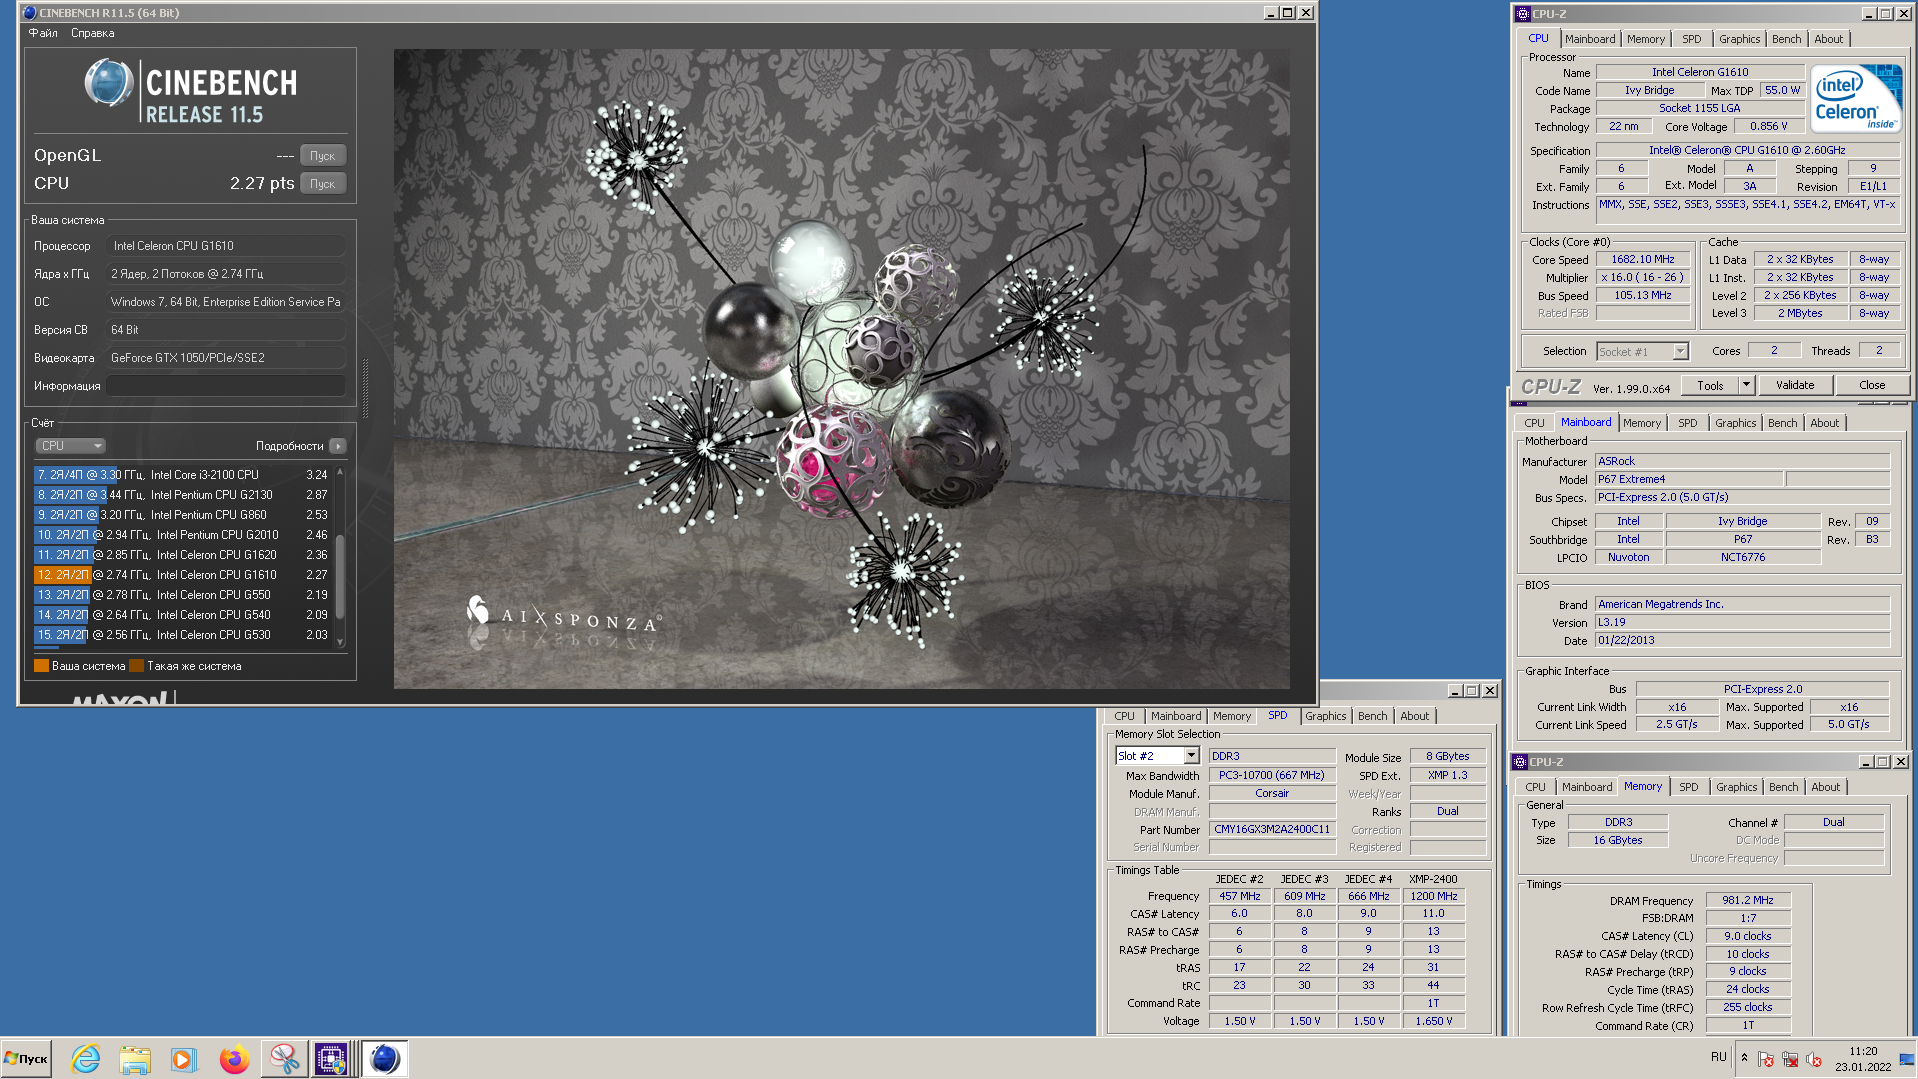Switch to Snipping Tool in taskbar
1918x1079 pixels.
click(x=284, y=1059)
